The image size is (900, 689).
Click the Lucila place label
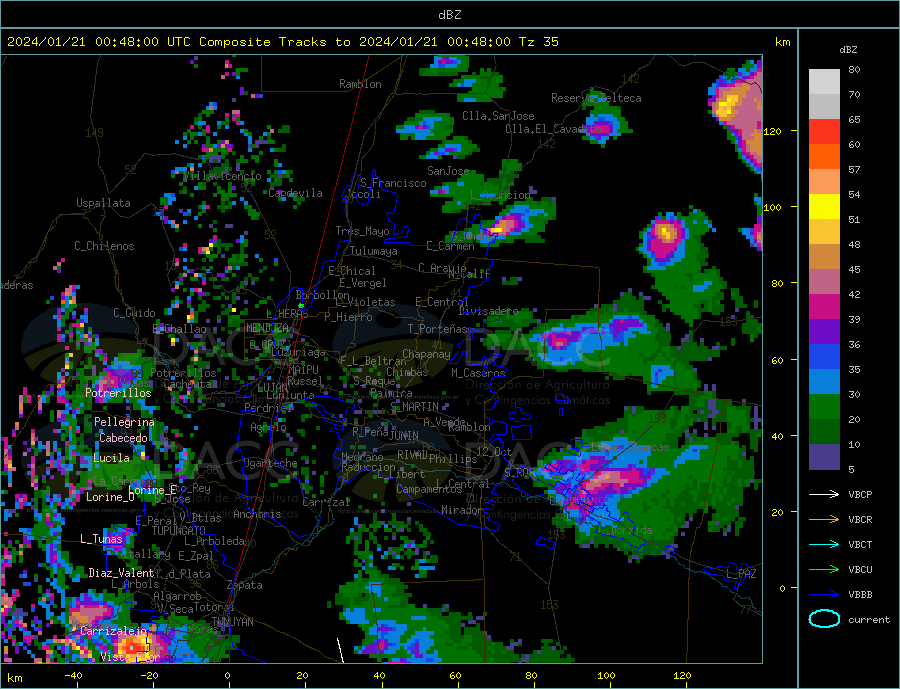click(x=111, y=458)
